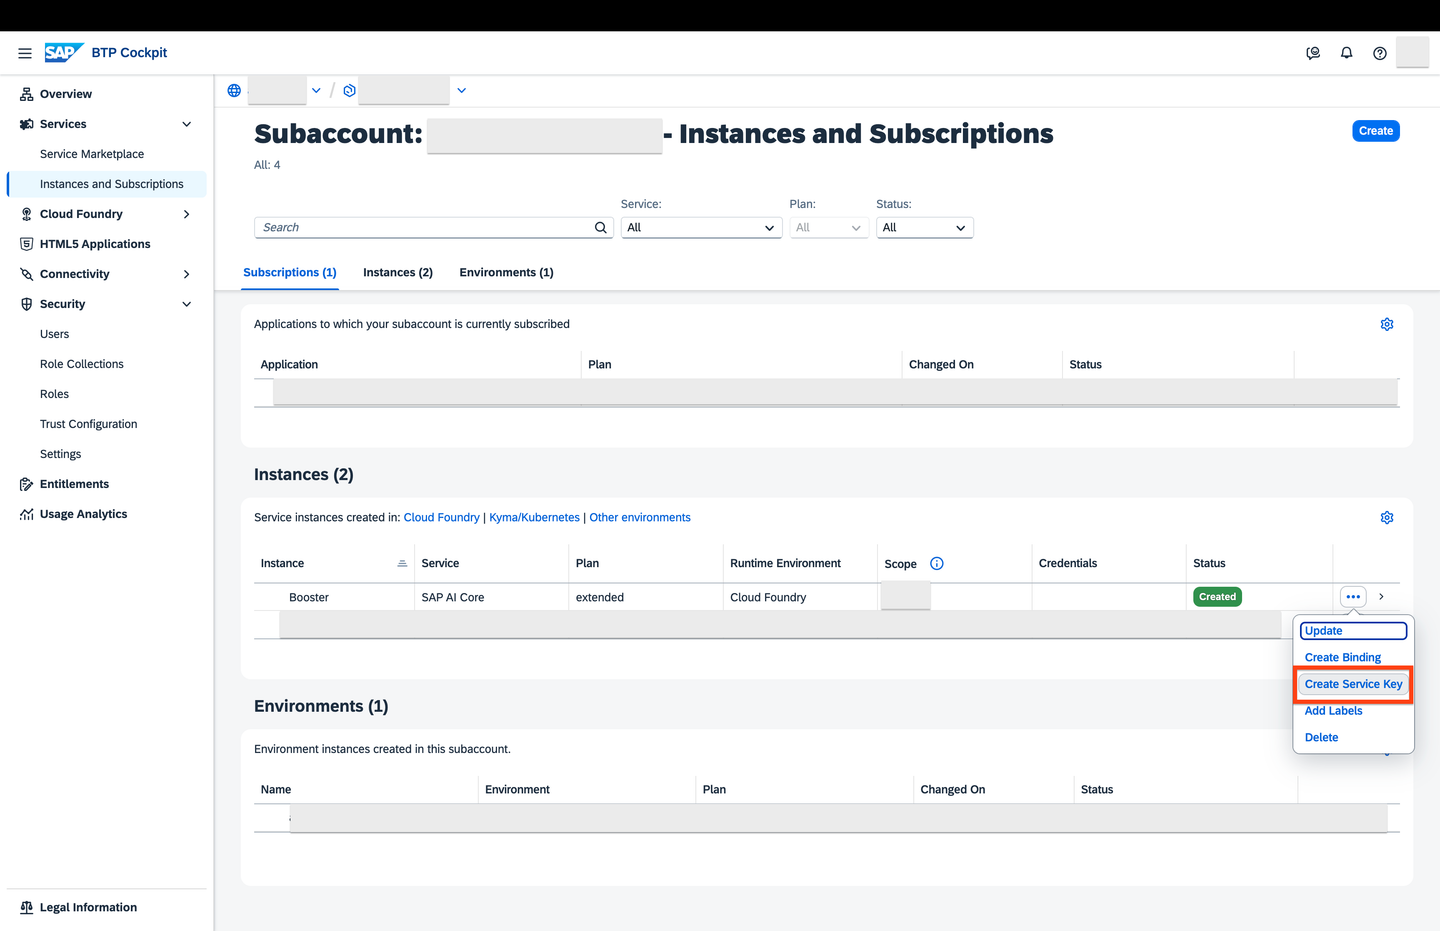The width and height of the screenshot is (1440, 931).
Task: Open the help question mark icon
Action: click(x=1380, y=53)
